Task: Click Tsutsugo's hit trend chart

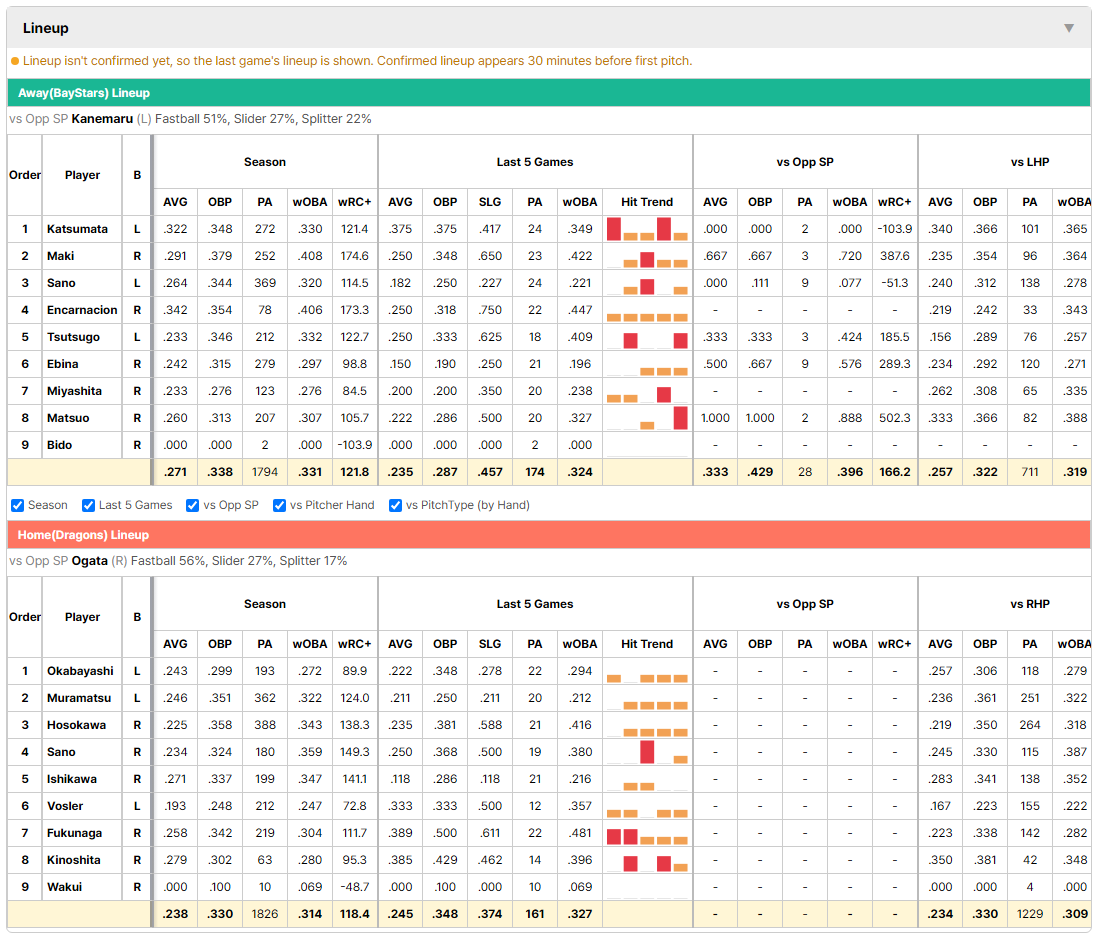Action: (647, 337)
